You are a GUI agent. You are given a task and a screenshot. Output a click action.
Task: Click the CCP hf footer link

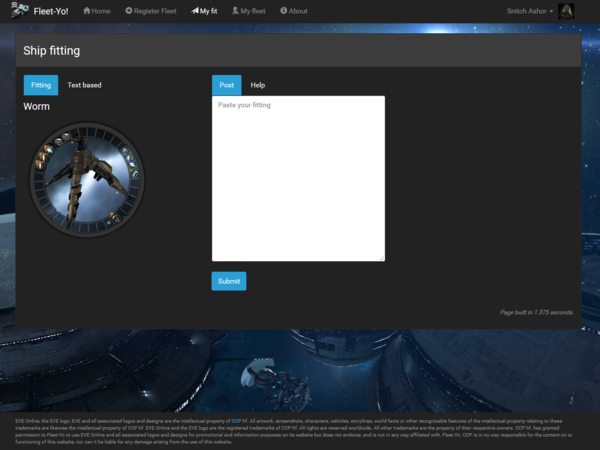(237, 422)
